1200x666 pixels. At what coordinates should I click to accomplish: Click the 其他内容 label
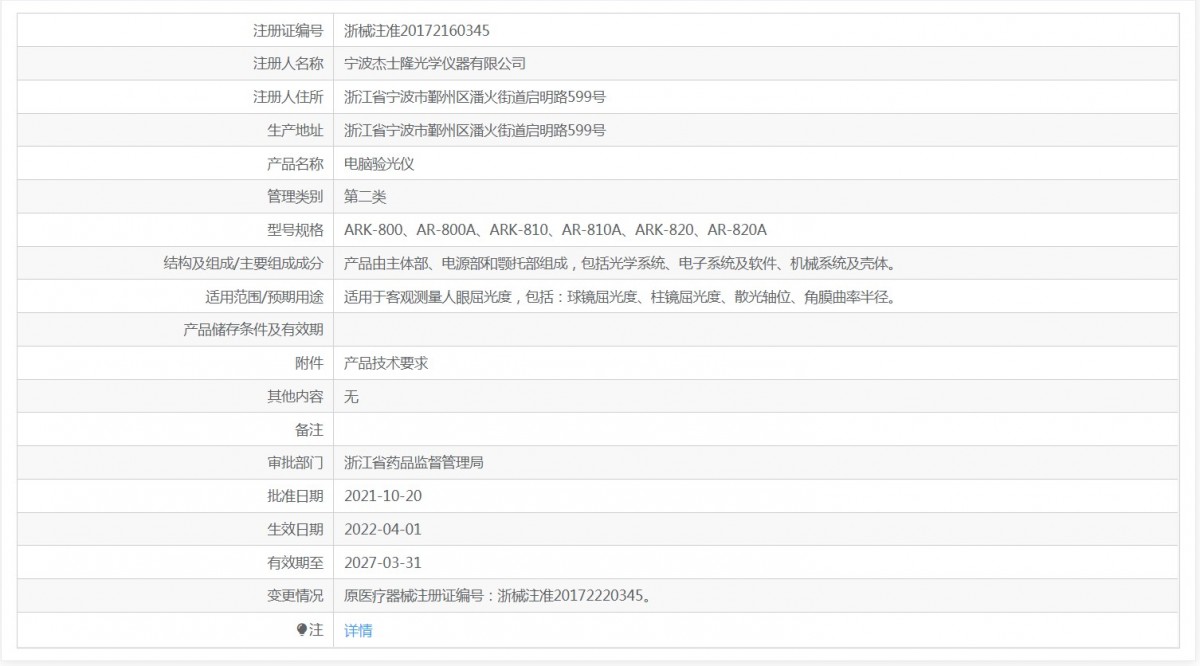point(296,397)
